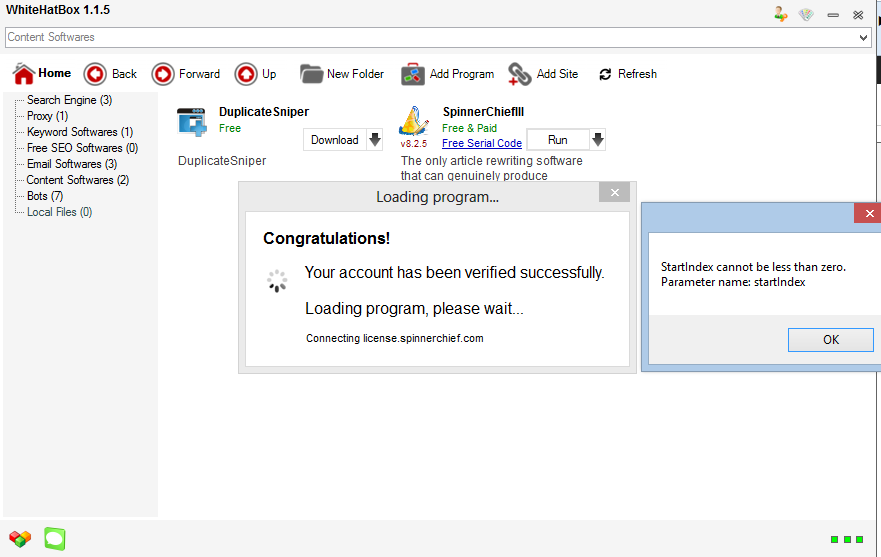
Task: Open the Bots (7) category
Action: [x=44, y=196]
